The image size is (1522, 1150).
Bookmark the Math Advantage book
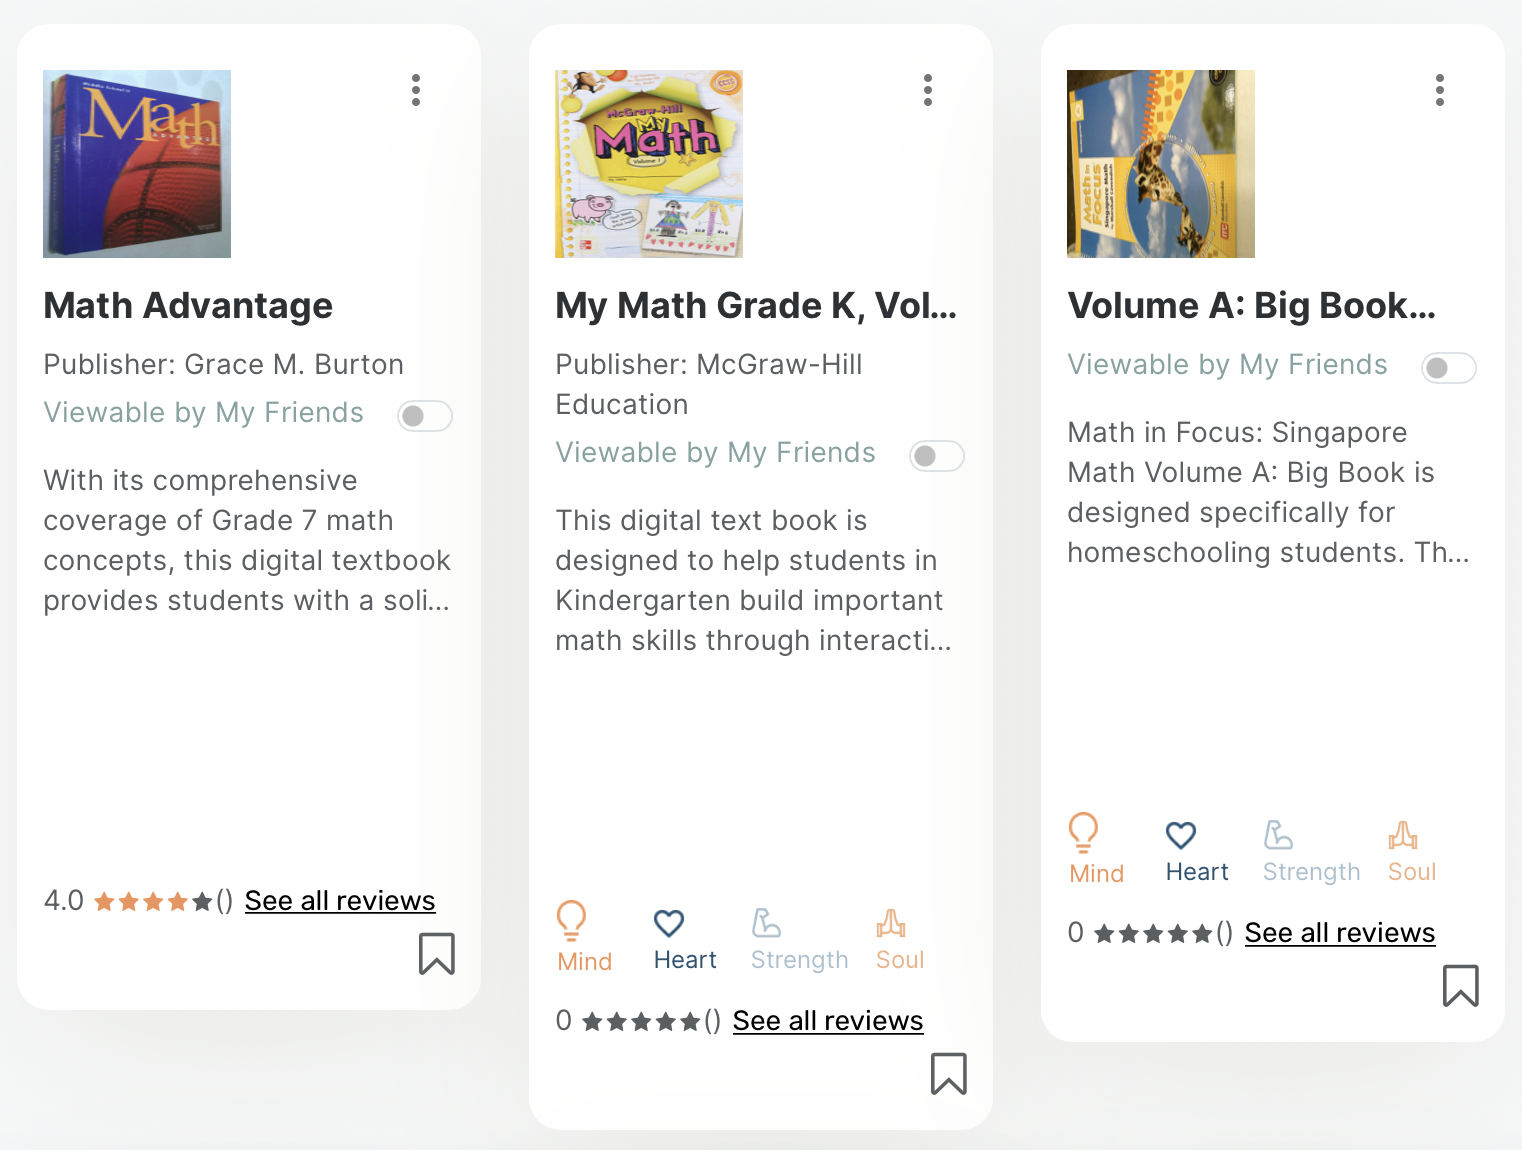point(437,953)
